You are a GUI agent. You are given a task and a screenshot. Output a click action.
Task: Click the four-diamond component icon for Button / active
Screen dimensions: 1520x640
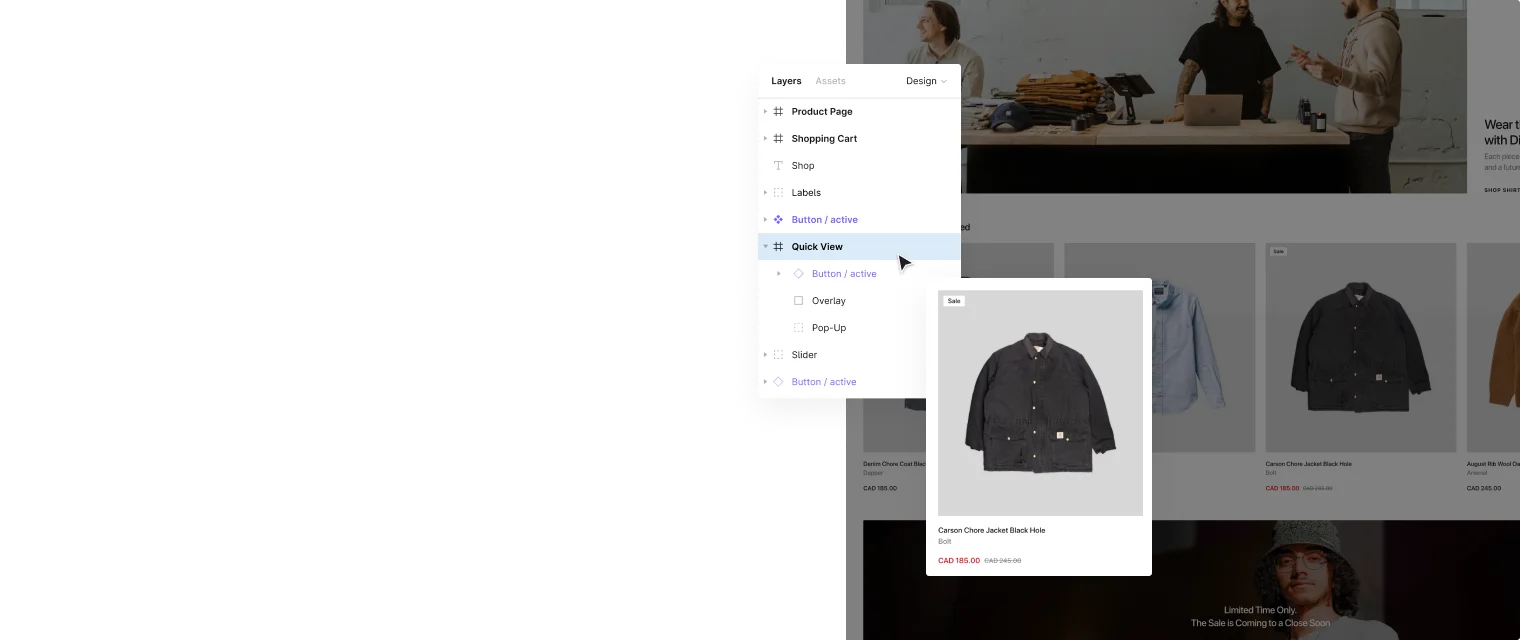778,220
